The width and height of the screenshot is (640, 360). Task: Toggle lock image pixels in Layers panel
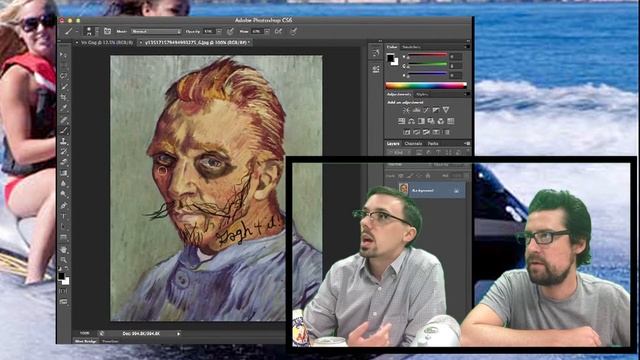409,176
